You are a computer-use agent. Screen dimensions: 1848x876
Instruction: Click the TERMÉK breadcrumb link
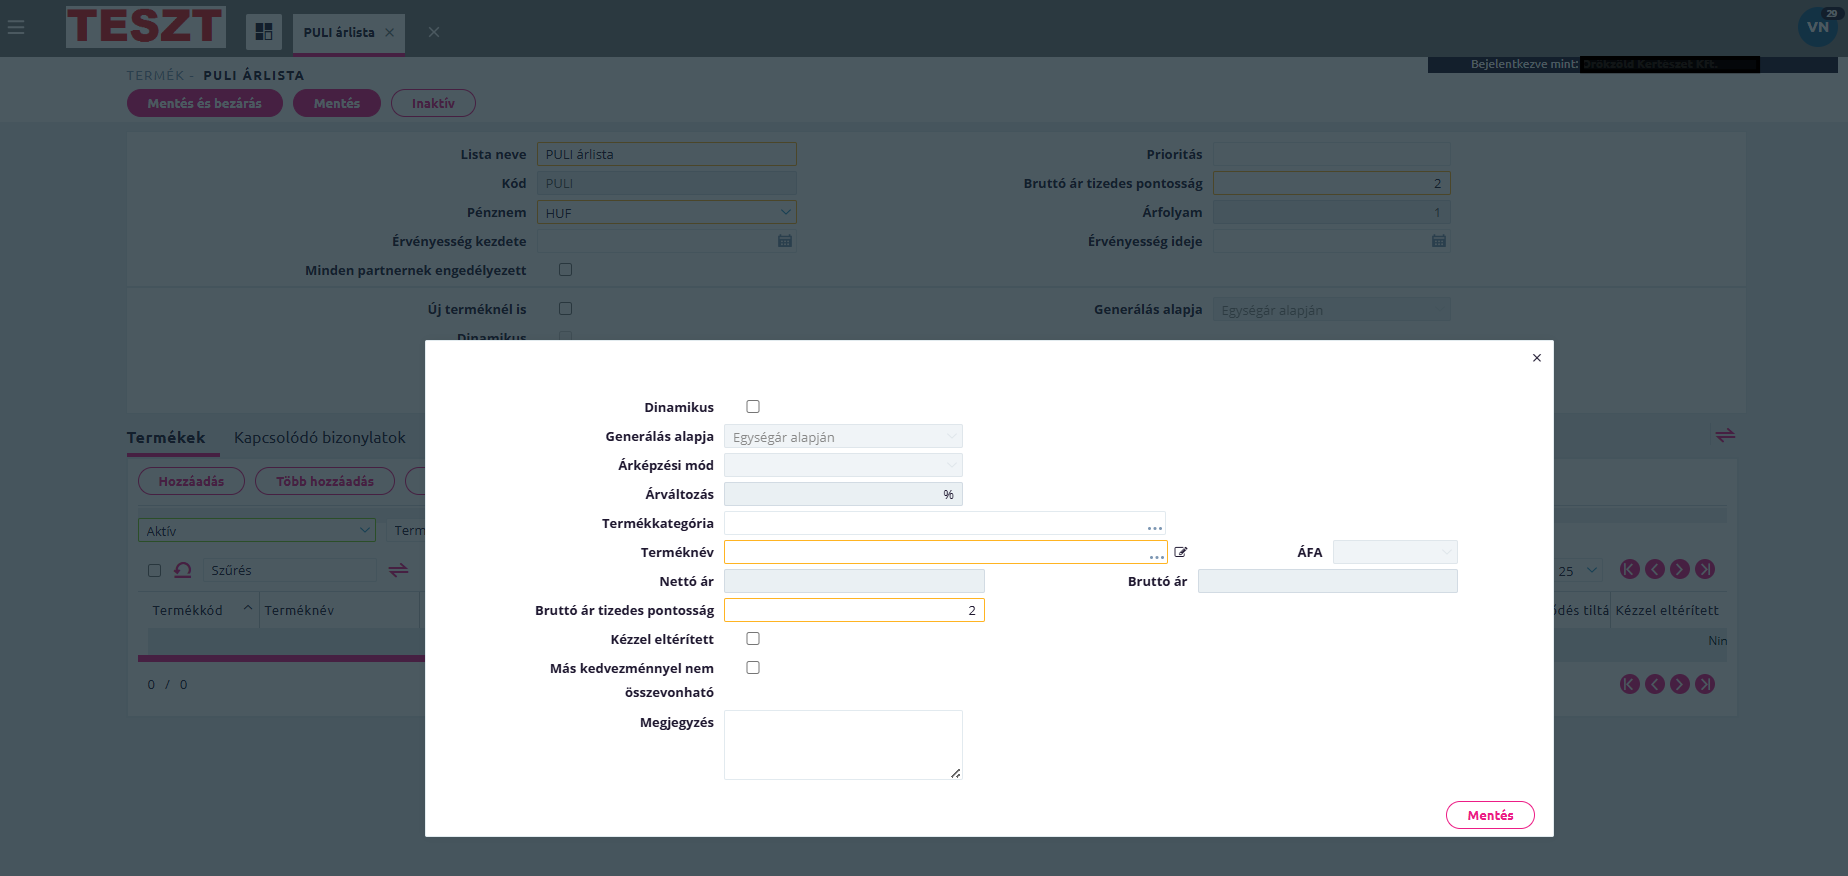coord(155,76)
